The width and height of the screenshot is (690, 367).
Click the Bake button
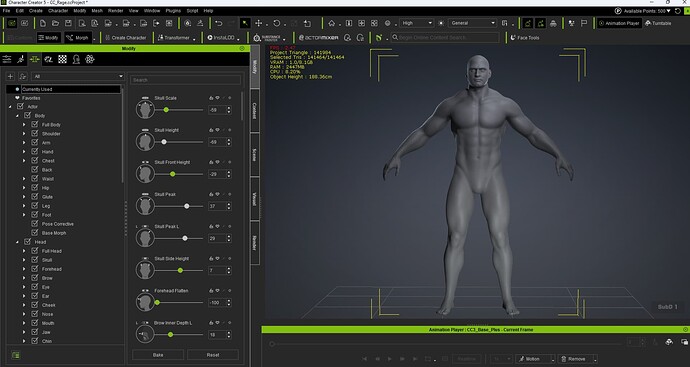158,355
